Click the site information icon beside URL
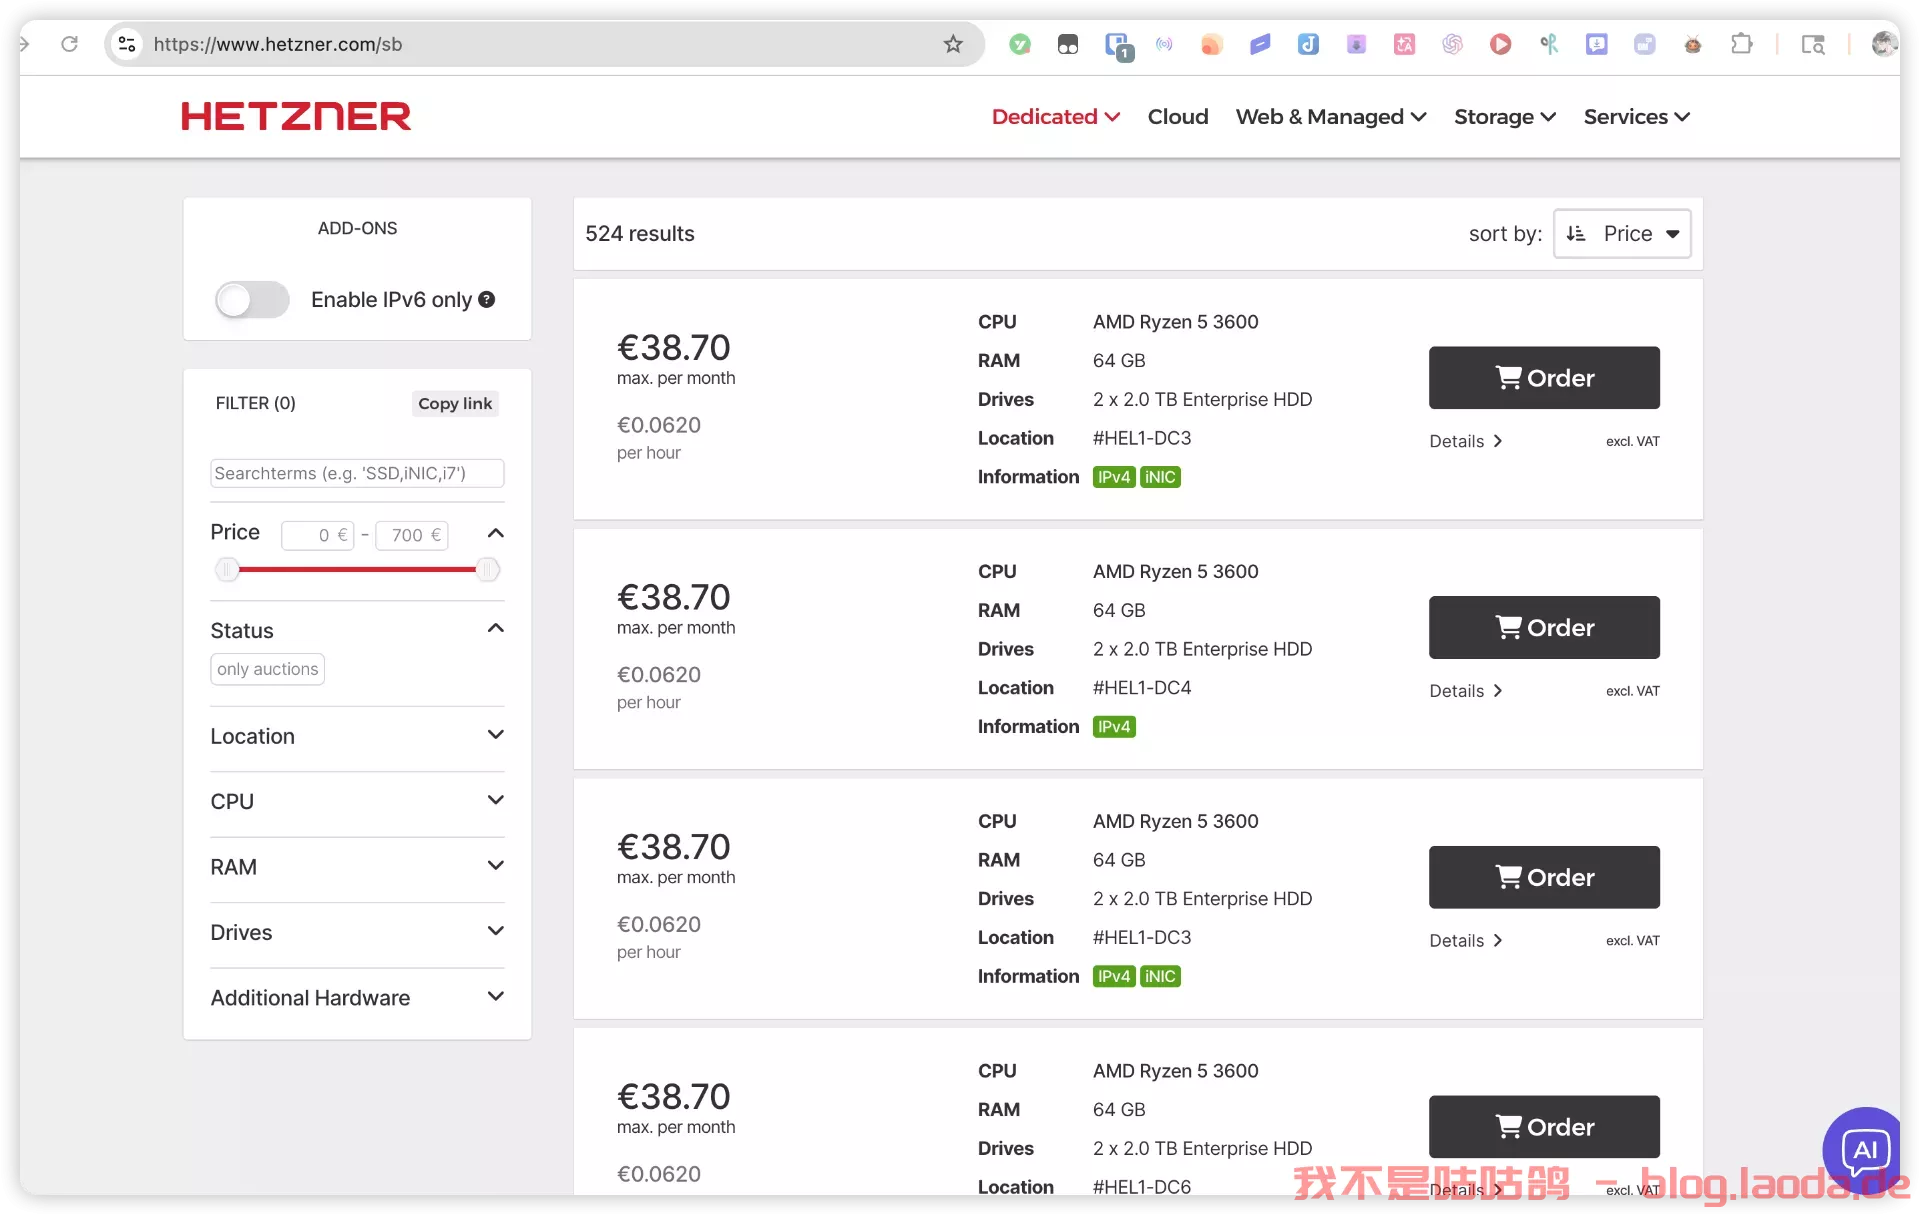 tap(127, 44)
